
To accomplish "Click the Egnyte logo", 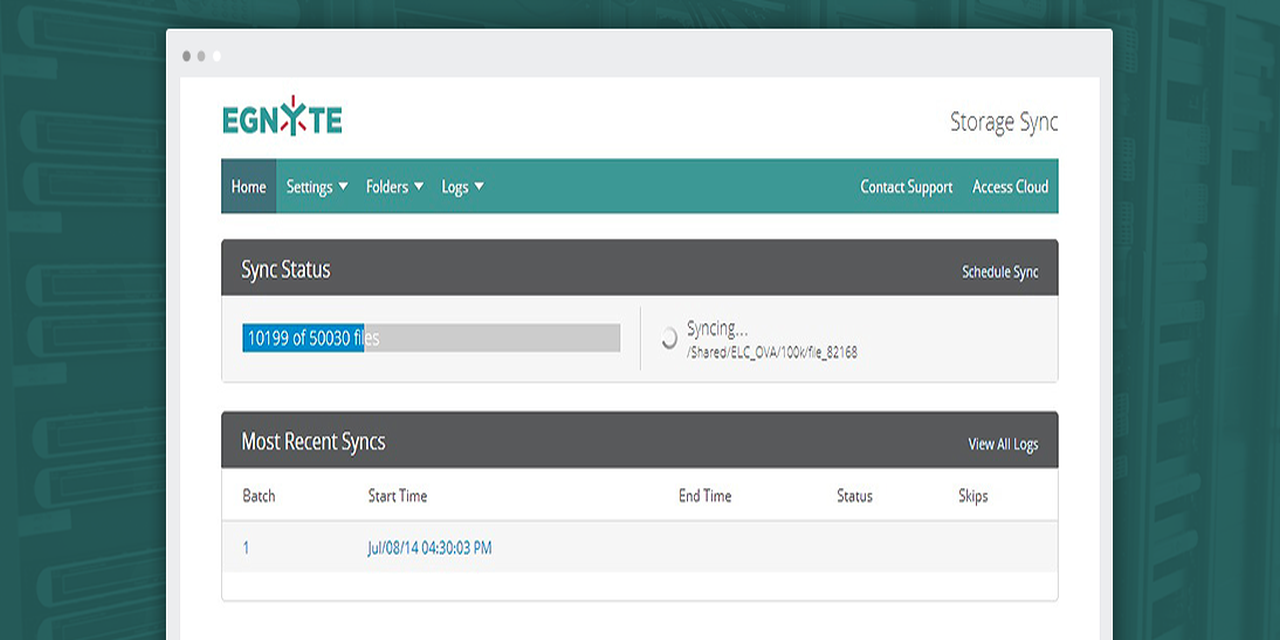I will [282, 117].
